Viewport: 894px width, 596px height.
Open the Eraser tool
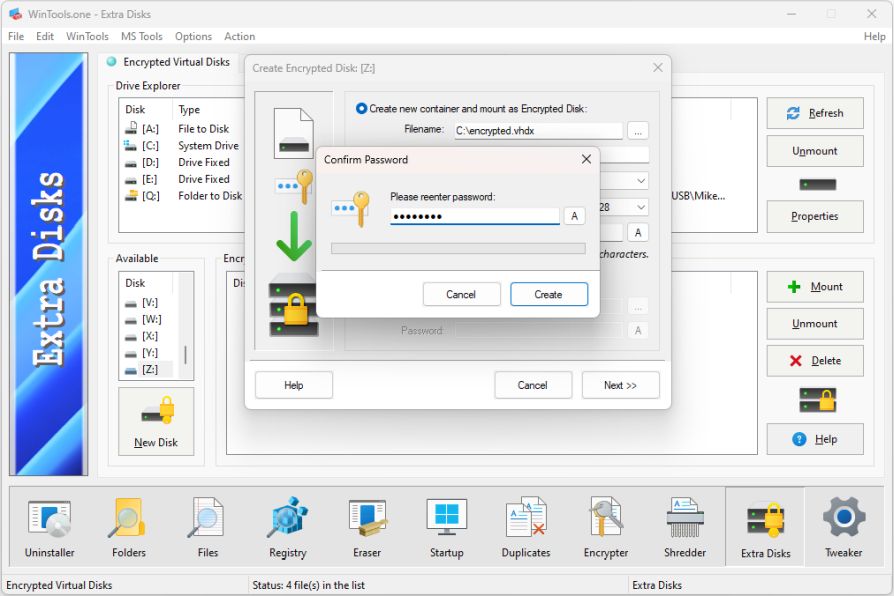pyautogui.click(x=367, y=527)
